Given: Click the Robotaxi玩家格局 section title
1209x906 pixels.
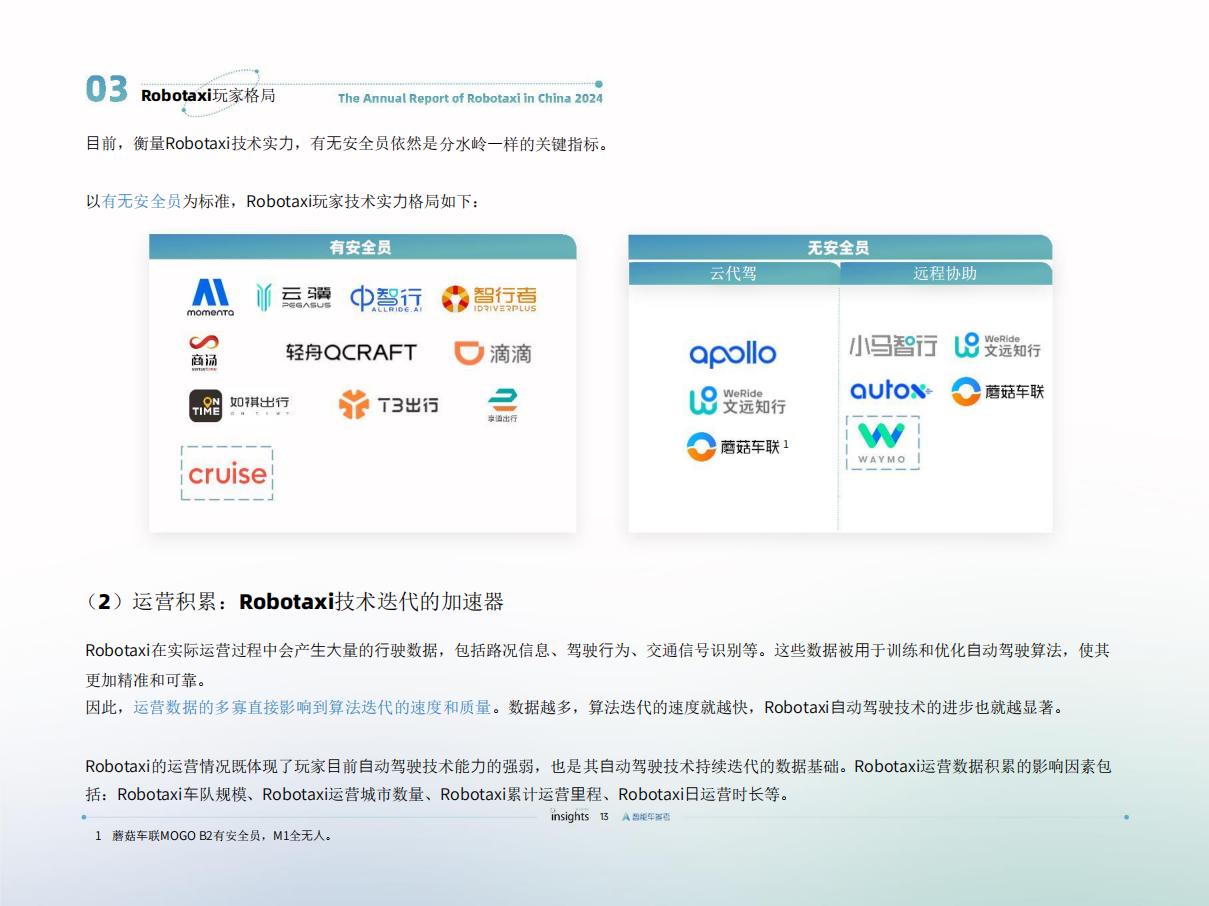Looking at the screenshot, I should pyautogui.click(x=208, y=96).
